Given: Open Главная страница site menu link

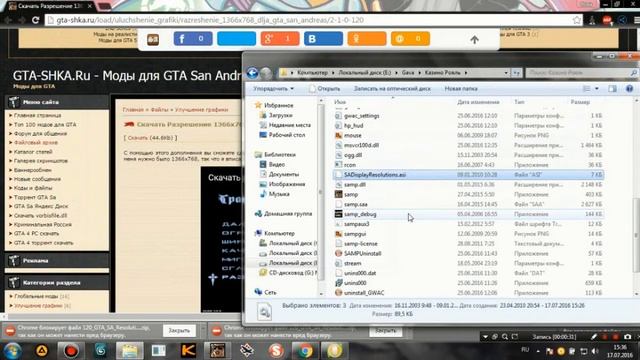Looking at the screenshot, I should pos(37,116).
